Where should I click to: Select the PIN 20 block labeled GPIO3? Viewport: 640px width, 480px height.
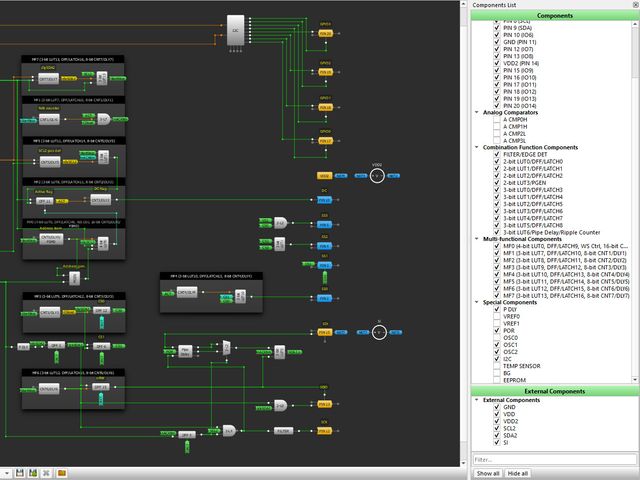[x=325, y=33]
